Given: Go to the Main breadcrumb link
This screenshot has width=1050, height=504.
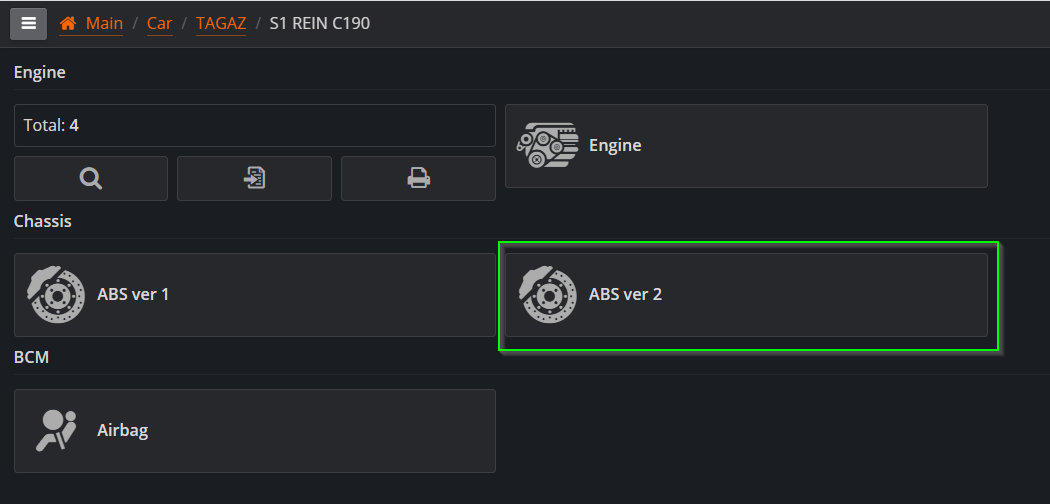Looking at the screenshot, I should pos(104,24).
